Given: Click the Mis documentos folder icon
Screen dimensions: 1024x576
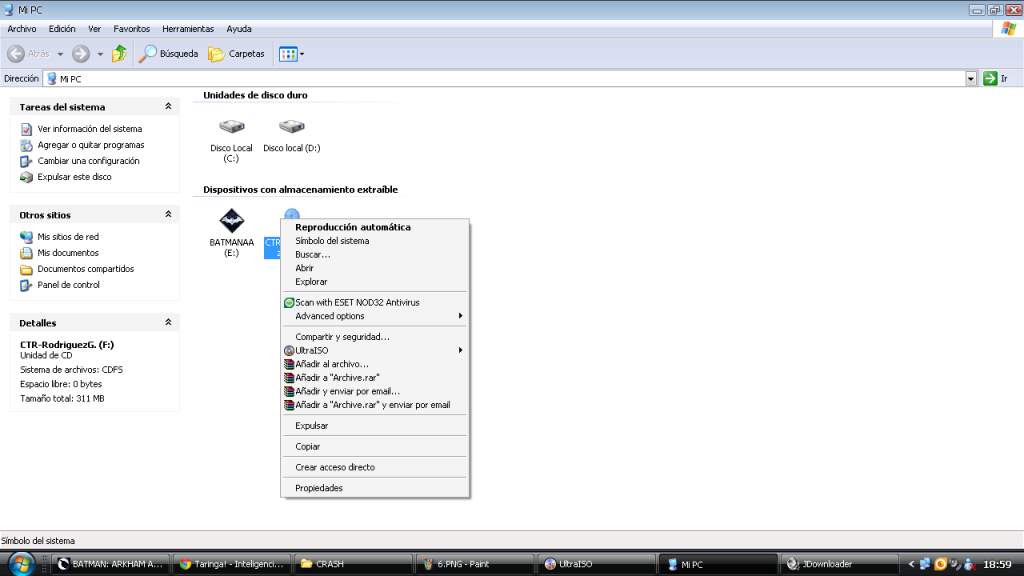Looking at the screenshot, I should pyautogui.click(x=26, y=253).
